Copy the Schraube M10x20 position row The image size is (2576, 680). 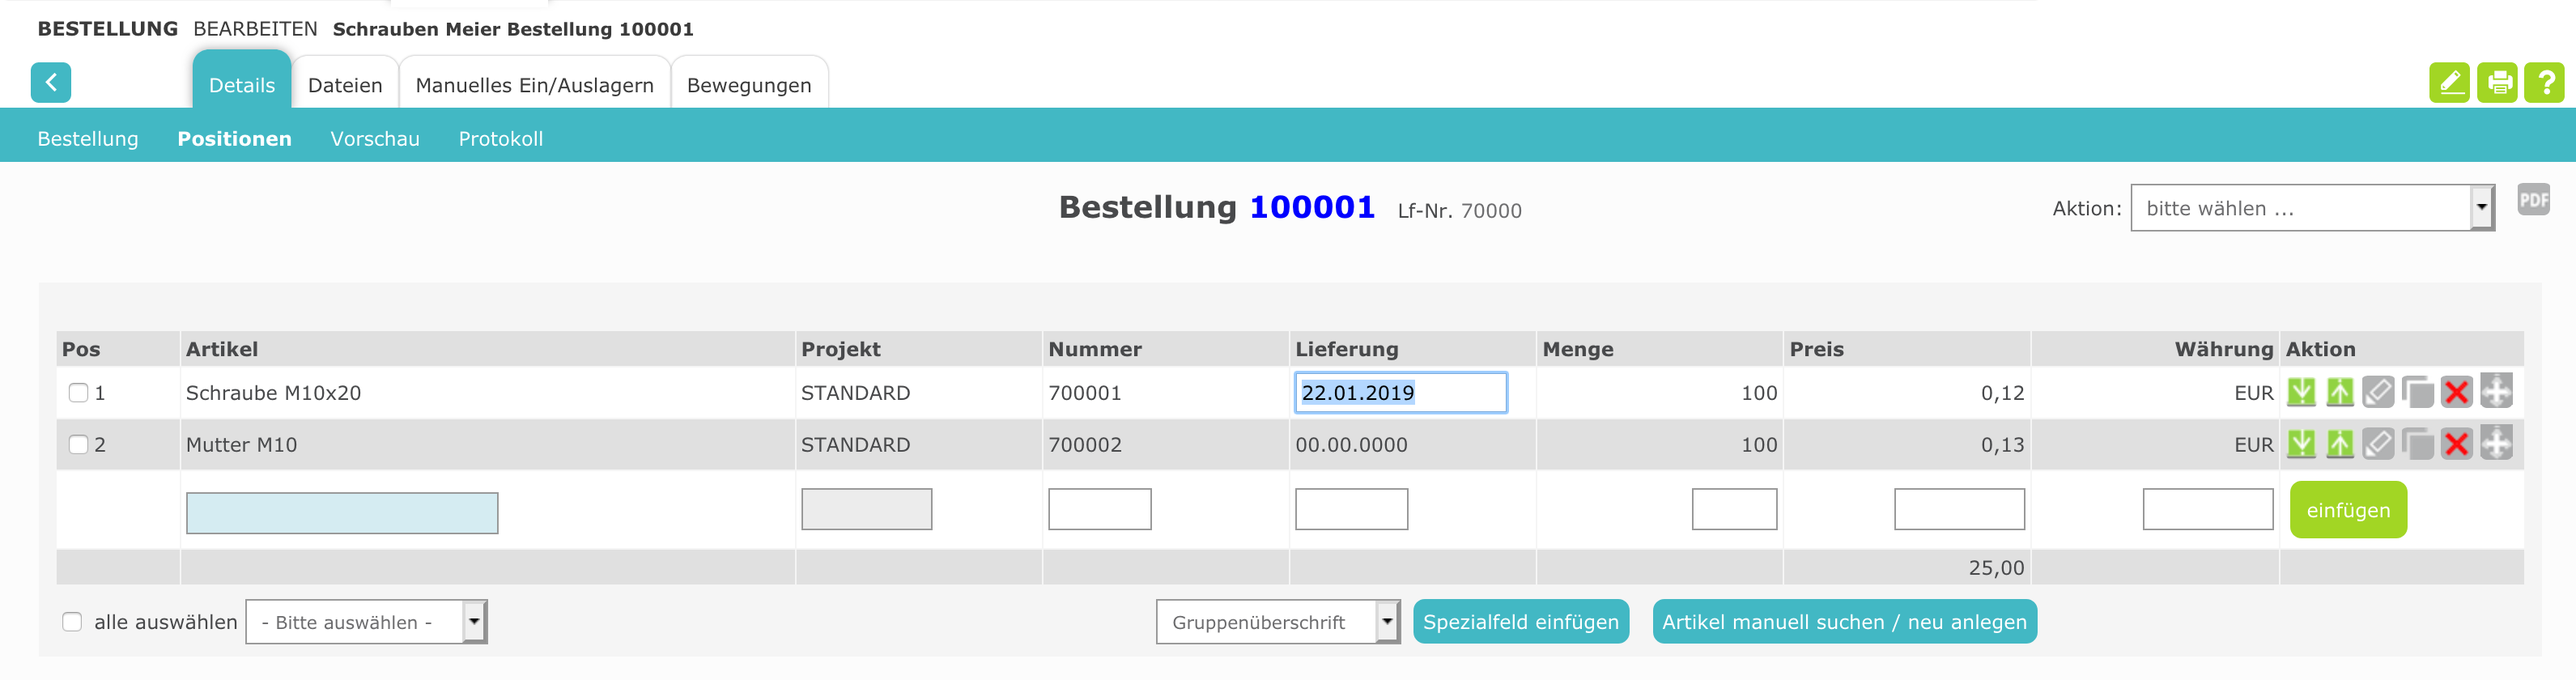(x=2417, y=392)
